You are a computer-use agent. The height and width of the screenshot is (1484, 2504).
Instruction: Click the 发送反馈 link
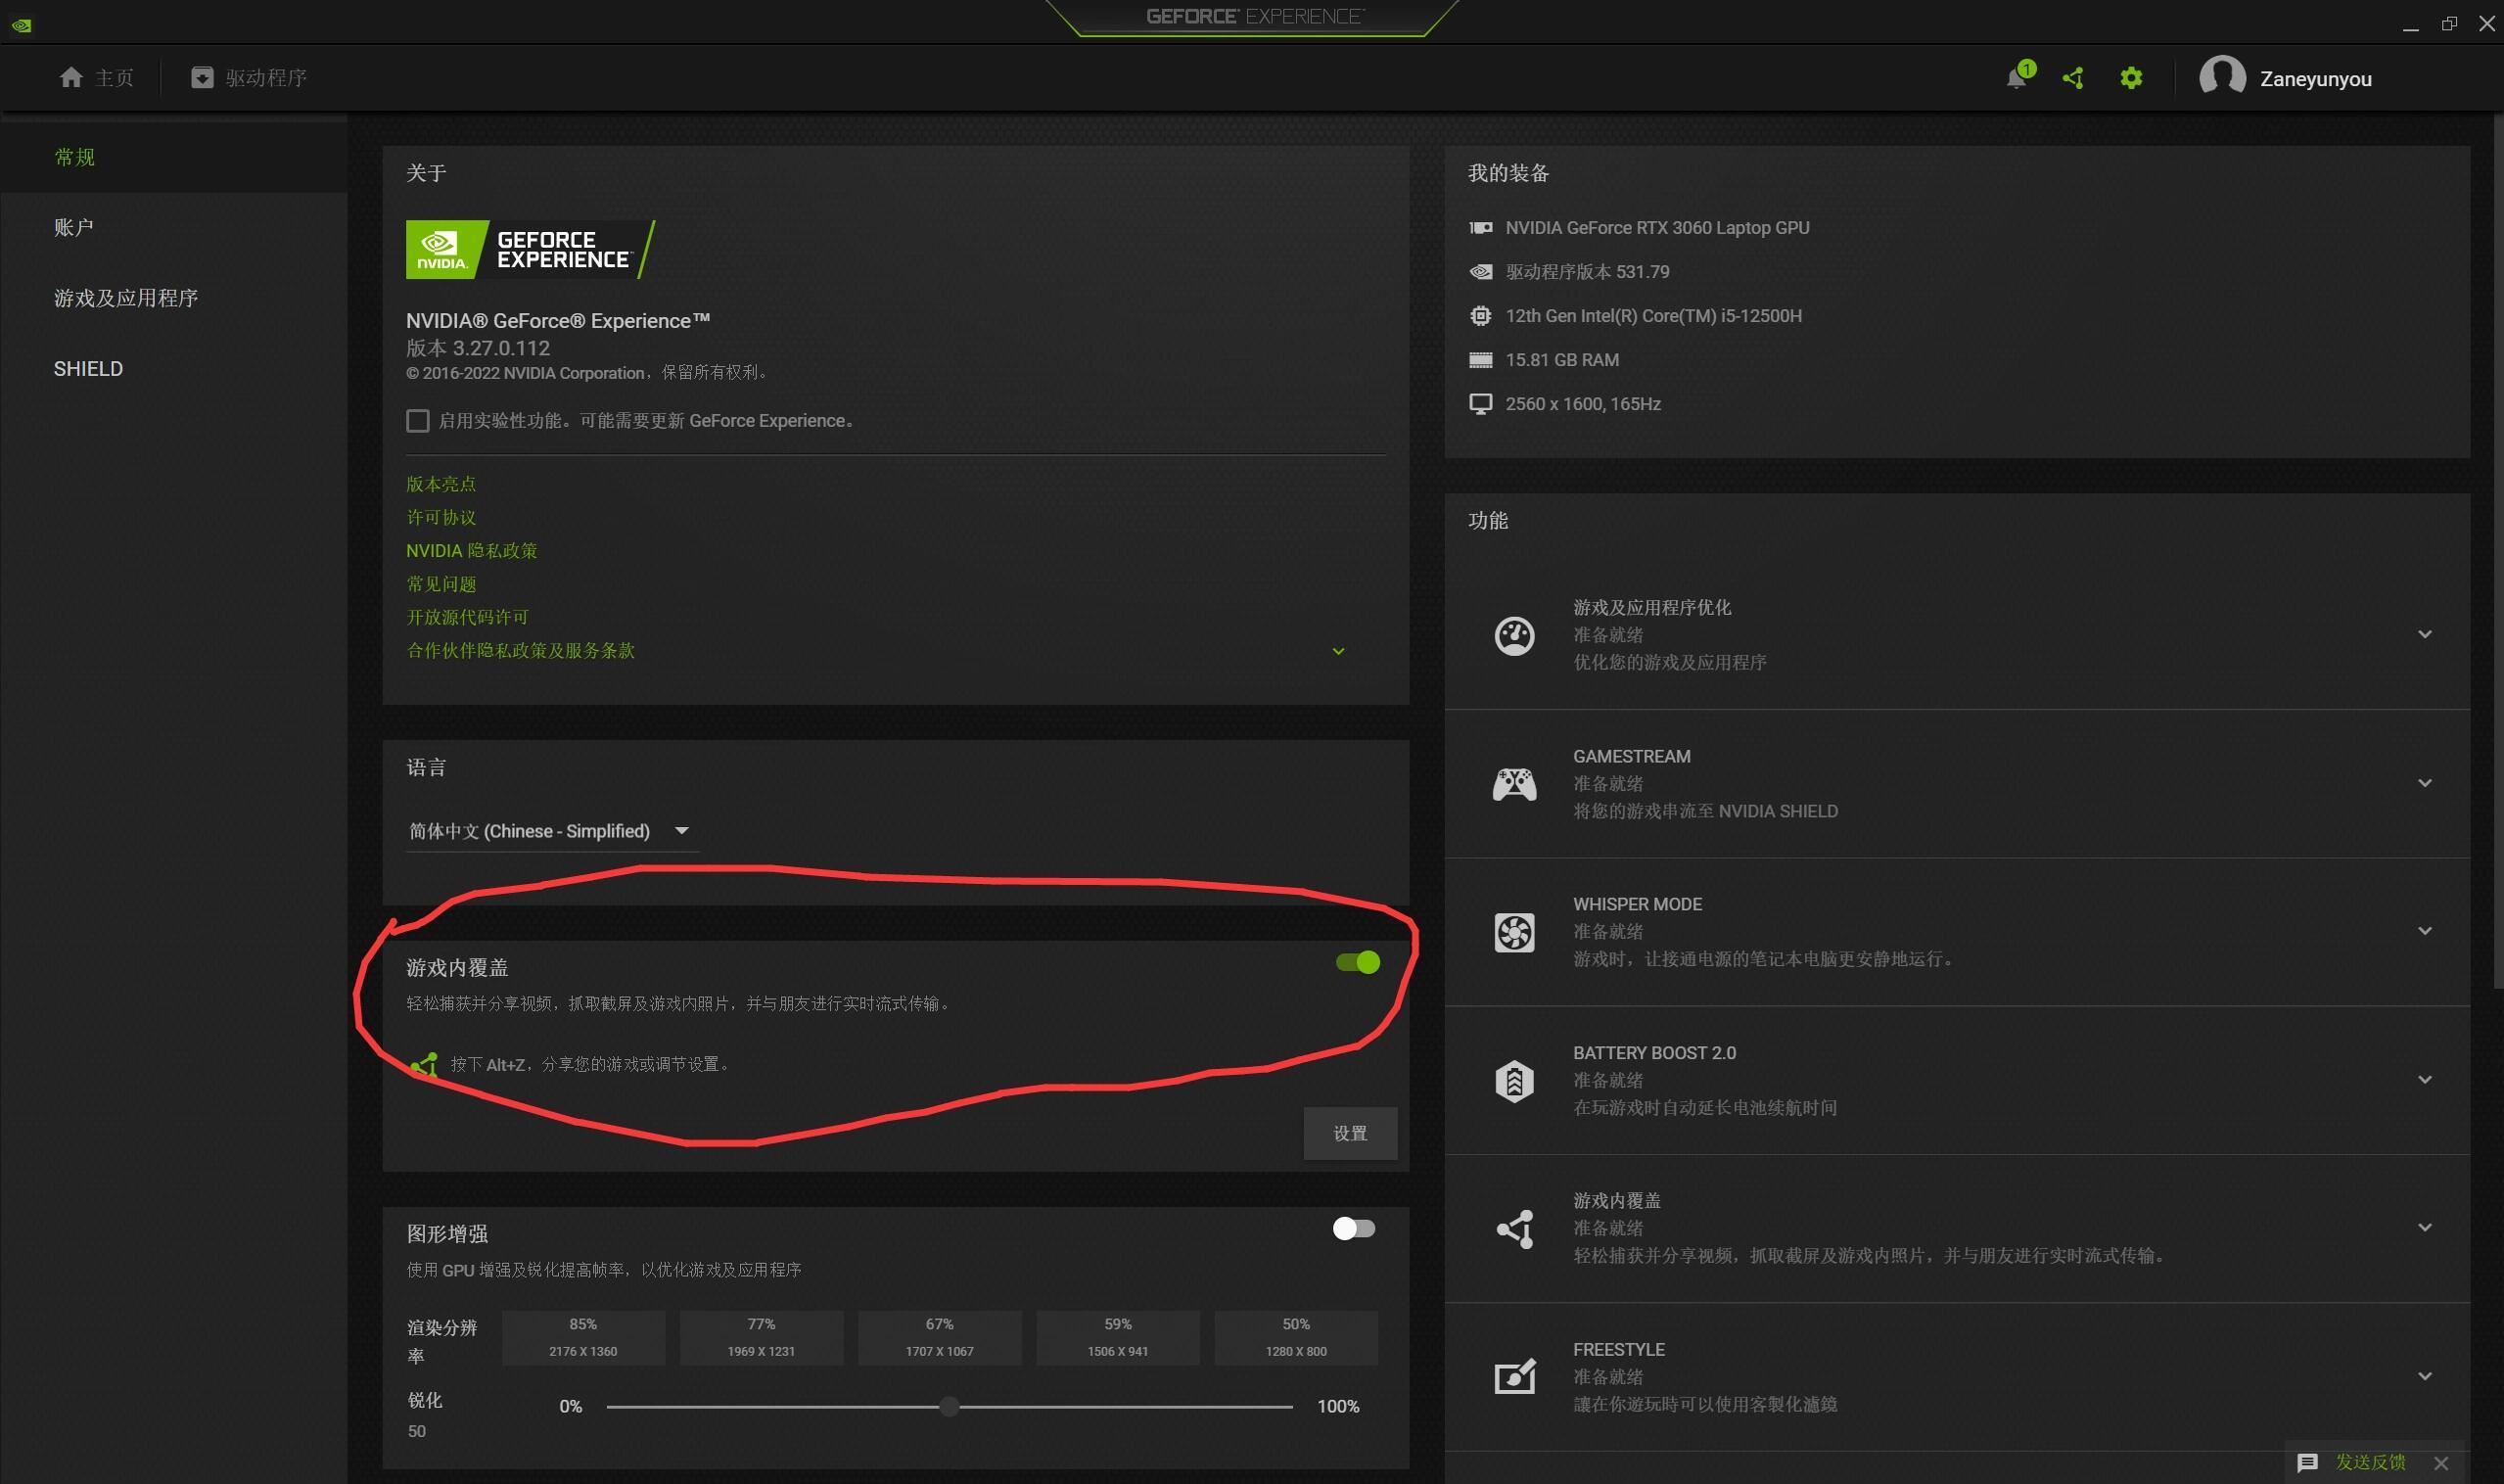pos(2370,1462)
